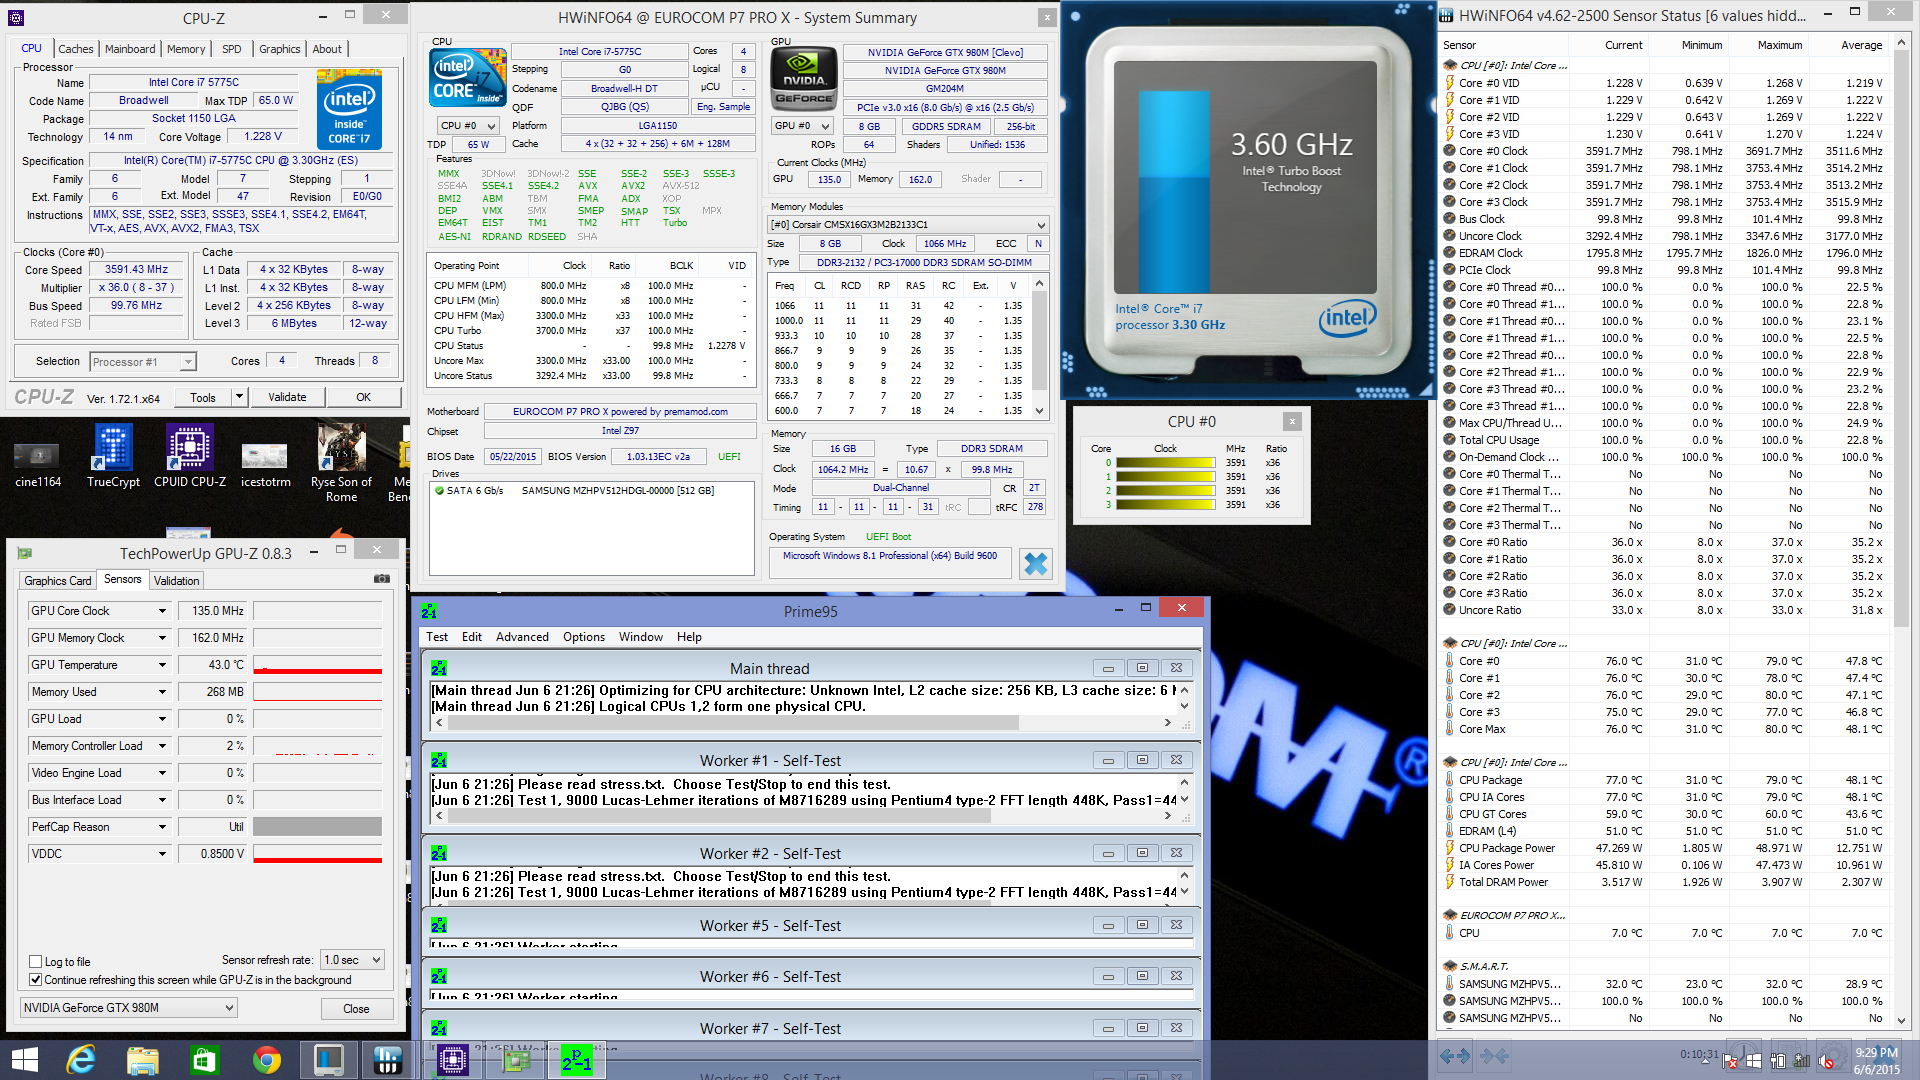Click the NVIDIA GeForce logo in HWiNFO Summary
This screenshot has width=1920, height=1080.
coord(803,79)
